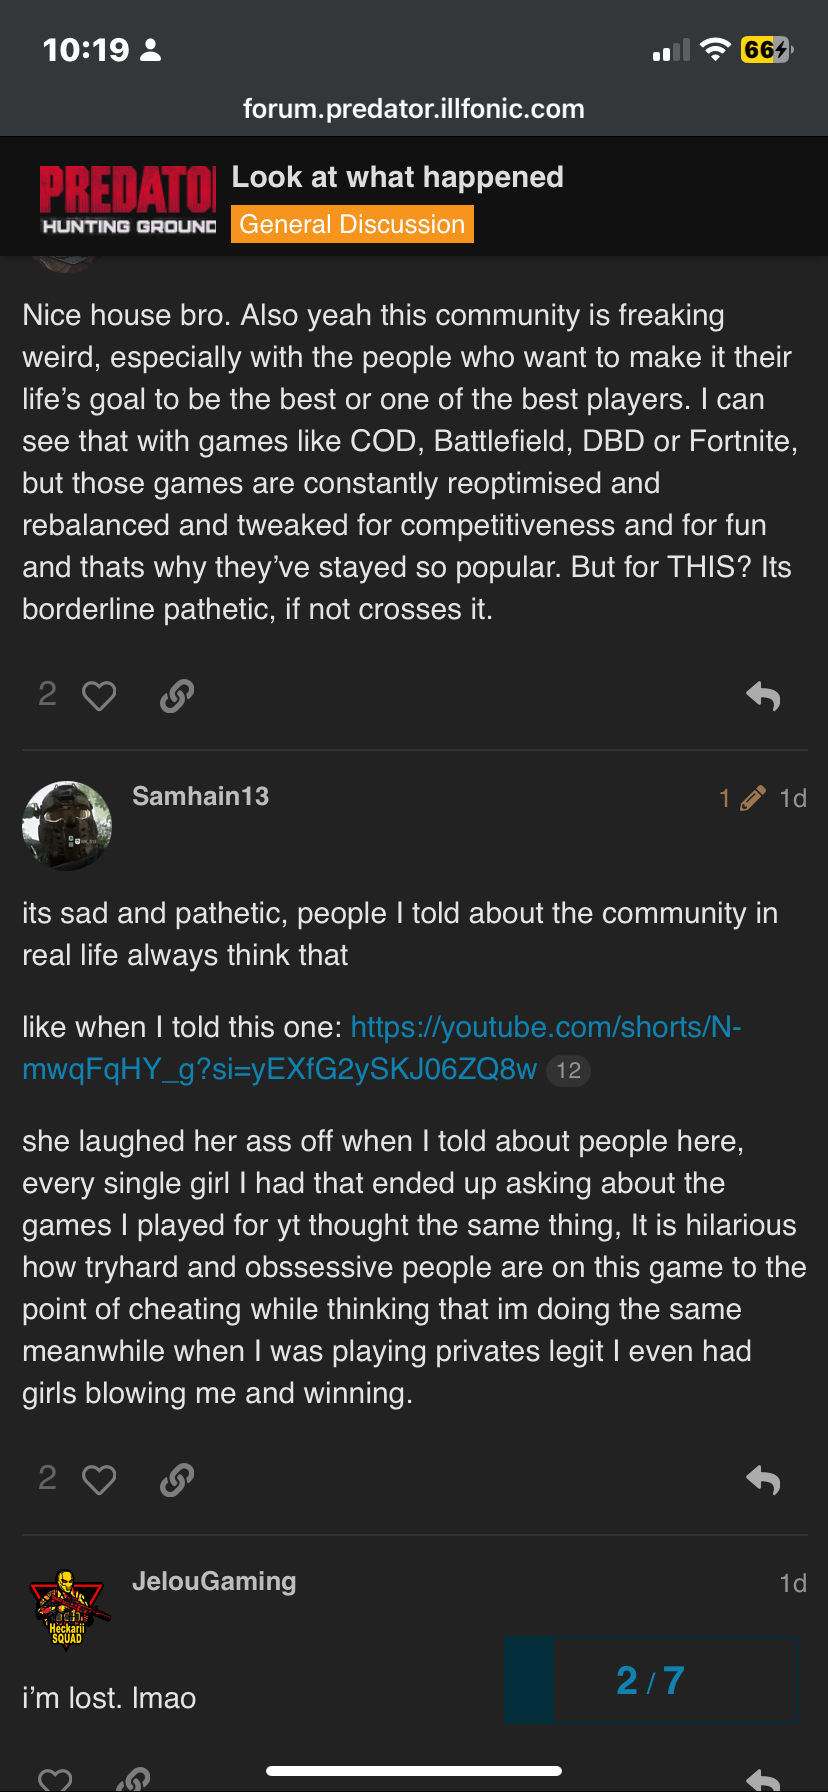The width and height of the screenshot is (828, 1792).
Task: Open the JelouGaming username link
Action: point(214,1581)
